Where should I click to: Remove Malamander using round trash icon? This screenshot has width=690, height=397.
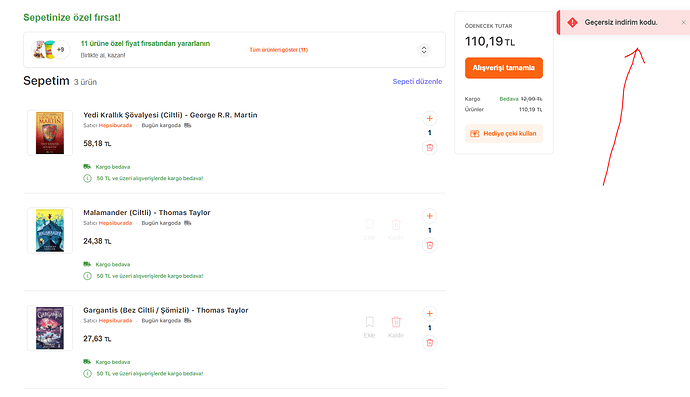tap(429, 245)
